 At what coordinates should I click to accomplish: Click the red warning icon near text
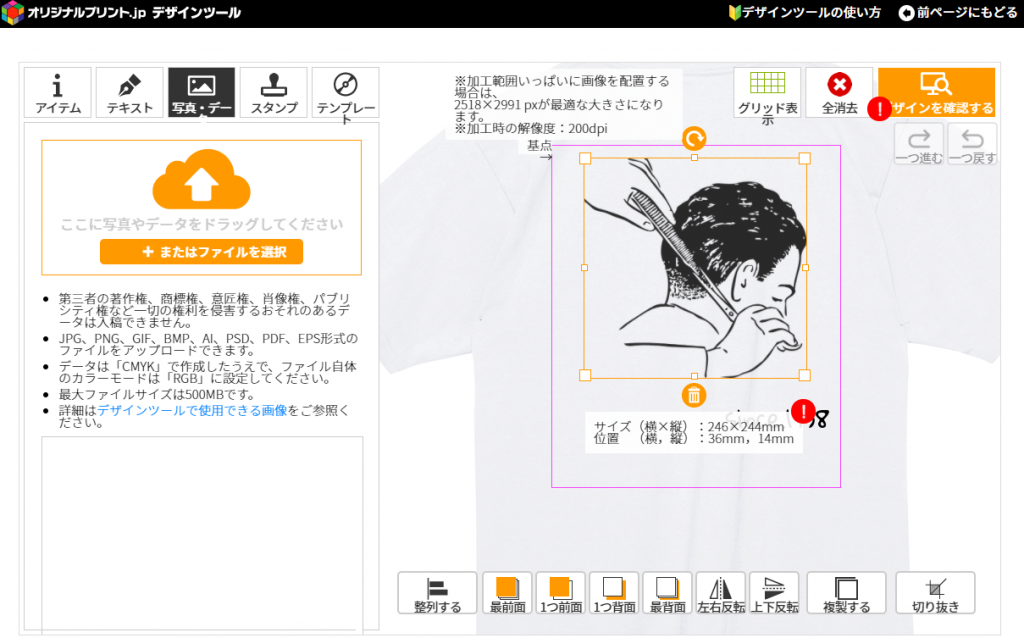click(803, 412)
